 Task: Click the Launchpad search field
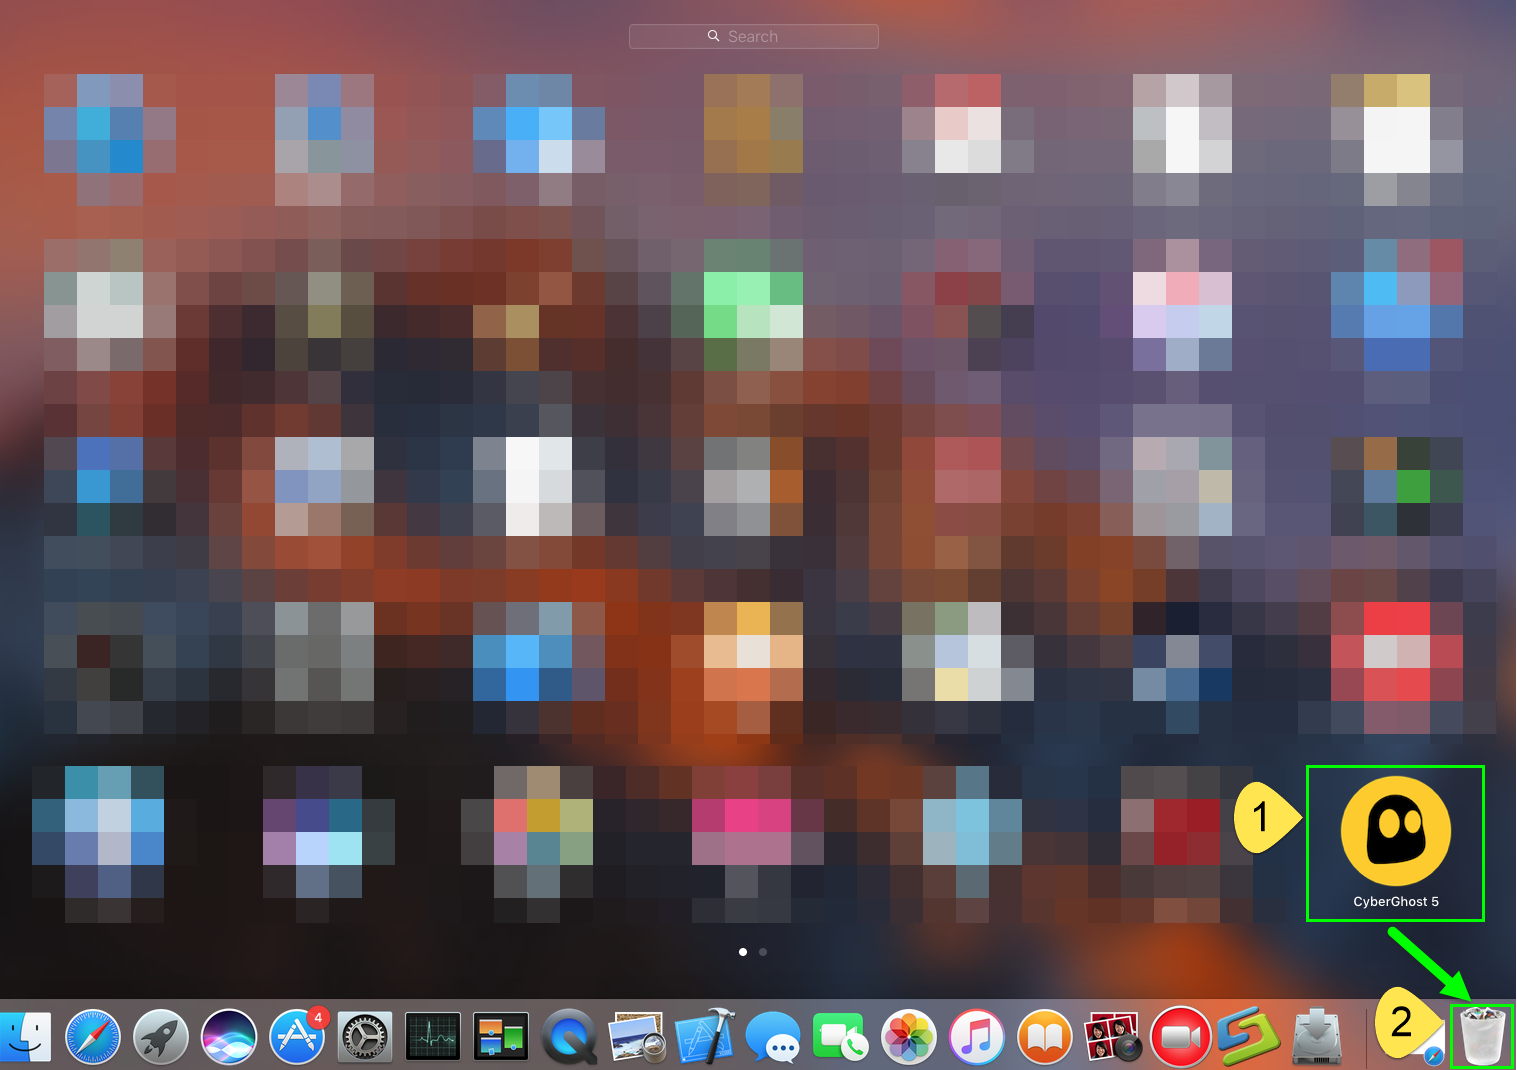[x=753, y=36]
